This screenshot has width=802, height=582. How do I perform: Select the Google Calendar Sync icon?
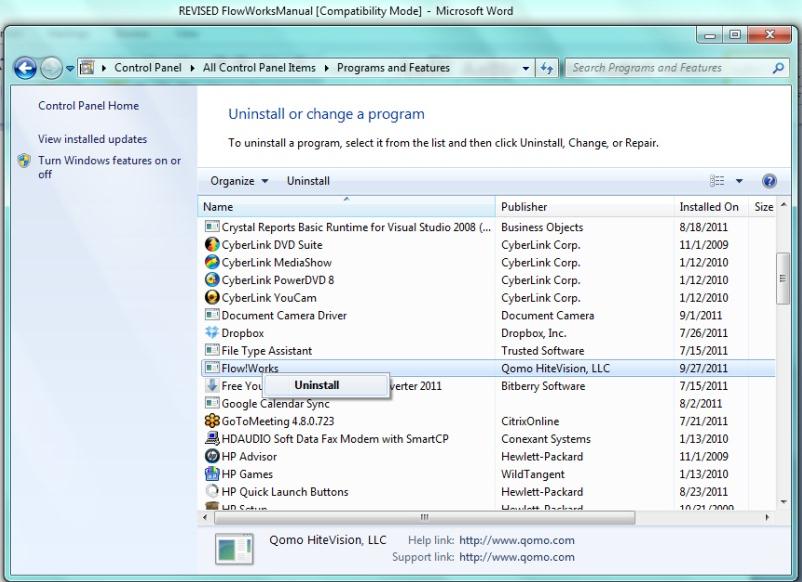tap(212, 404)
